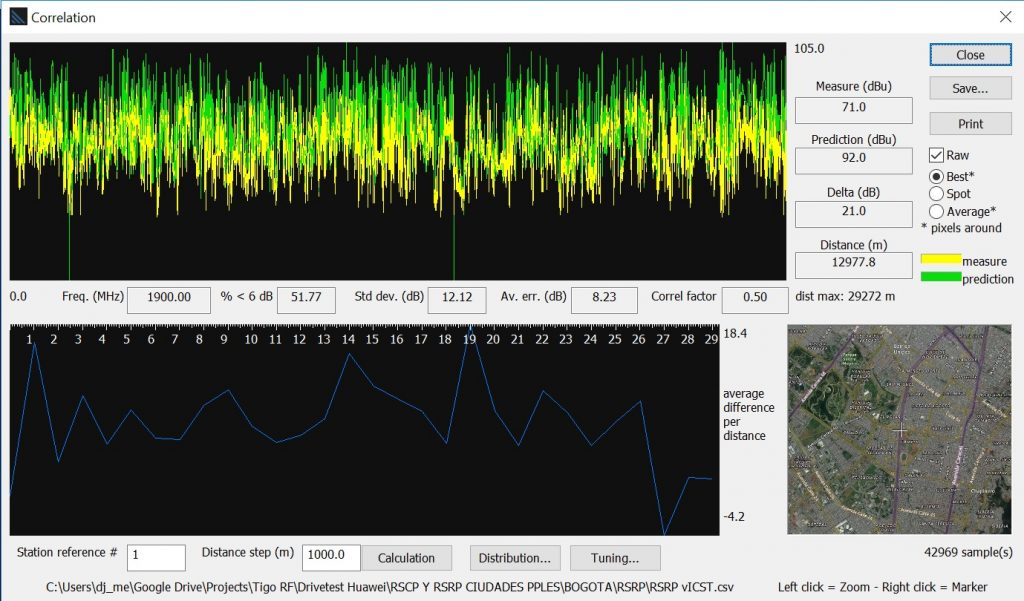Uncheck the Raw checkbox
The height and width of the screenshot is (601, 1024).
point(937,156)
